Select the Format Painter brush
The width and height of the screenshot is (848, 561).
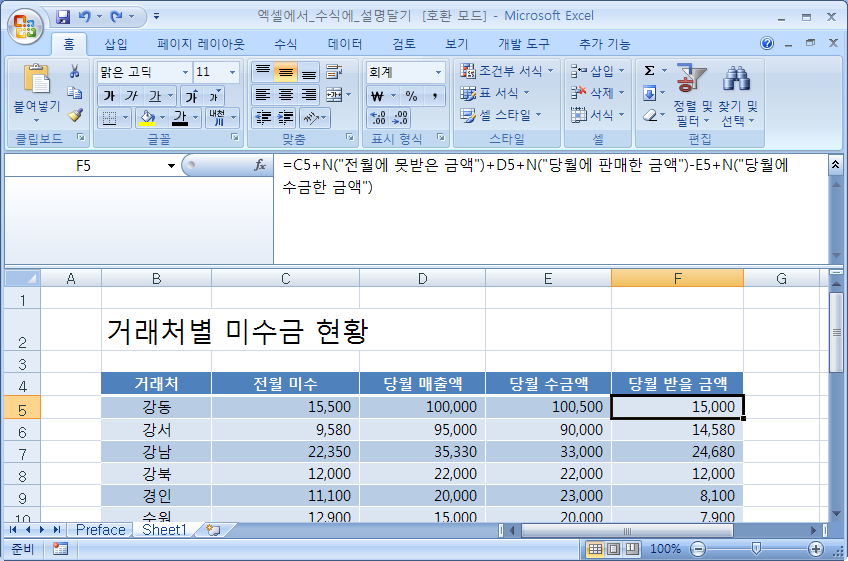coord(75,114)
